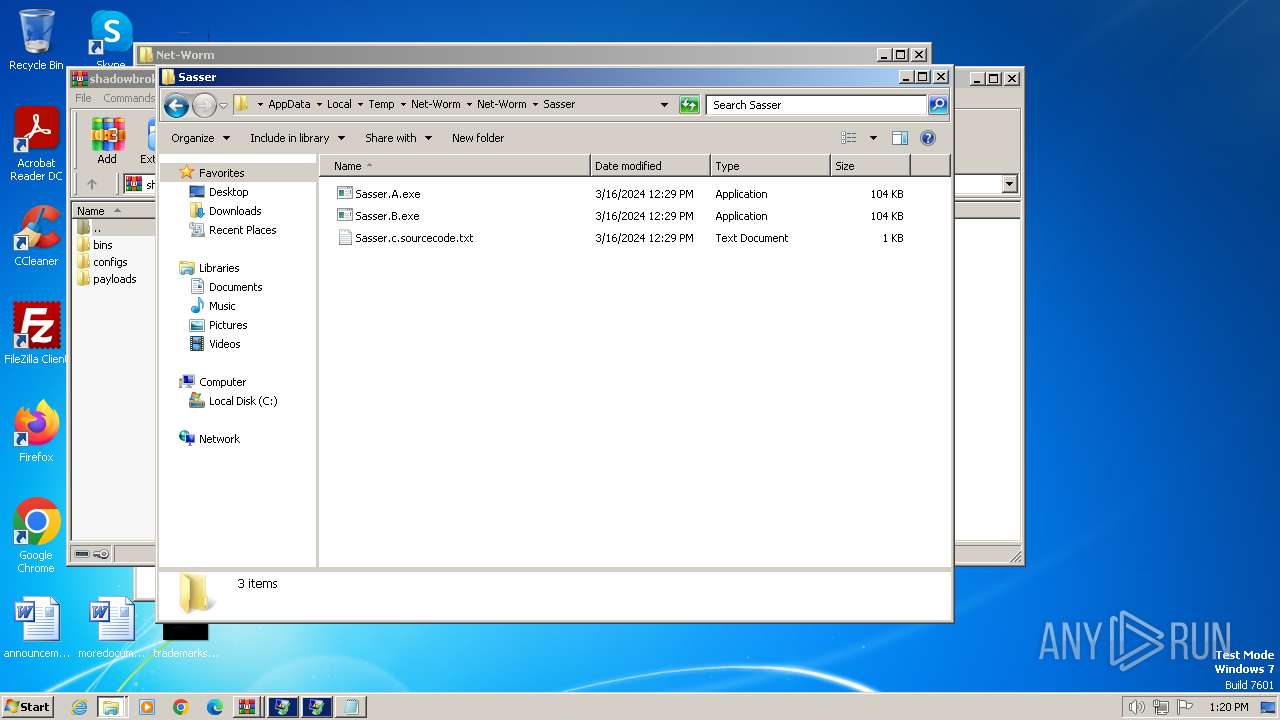
Task: Click the Add button in WinRAR window
Action: point(107,141)
